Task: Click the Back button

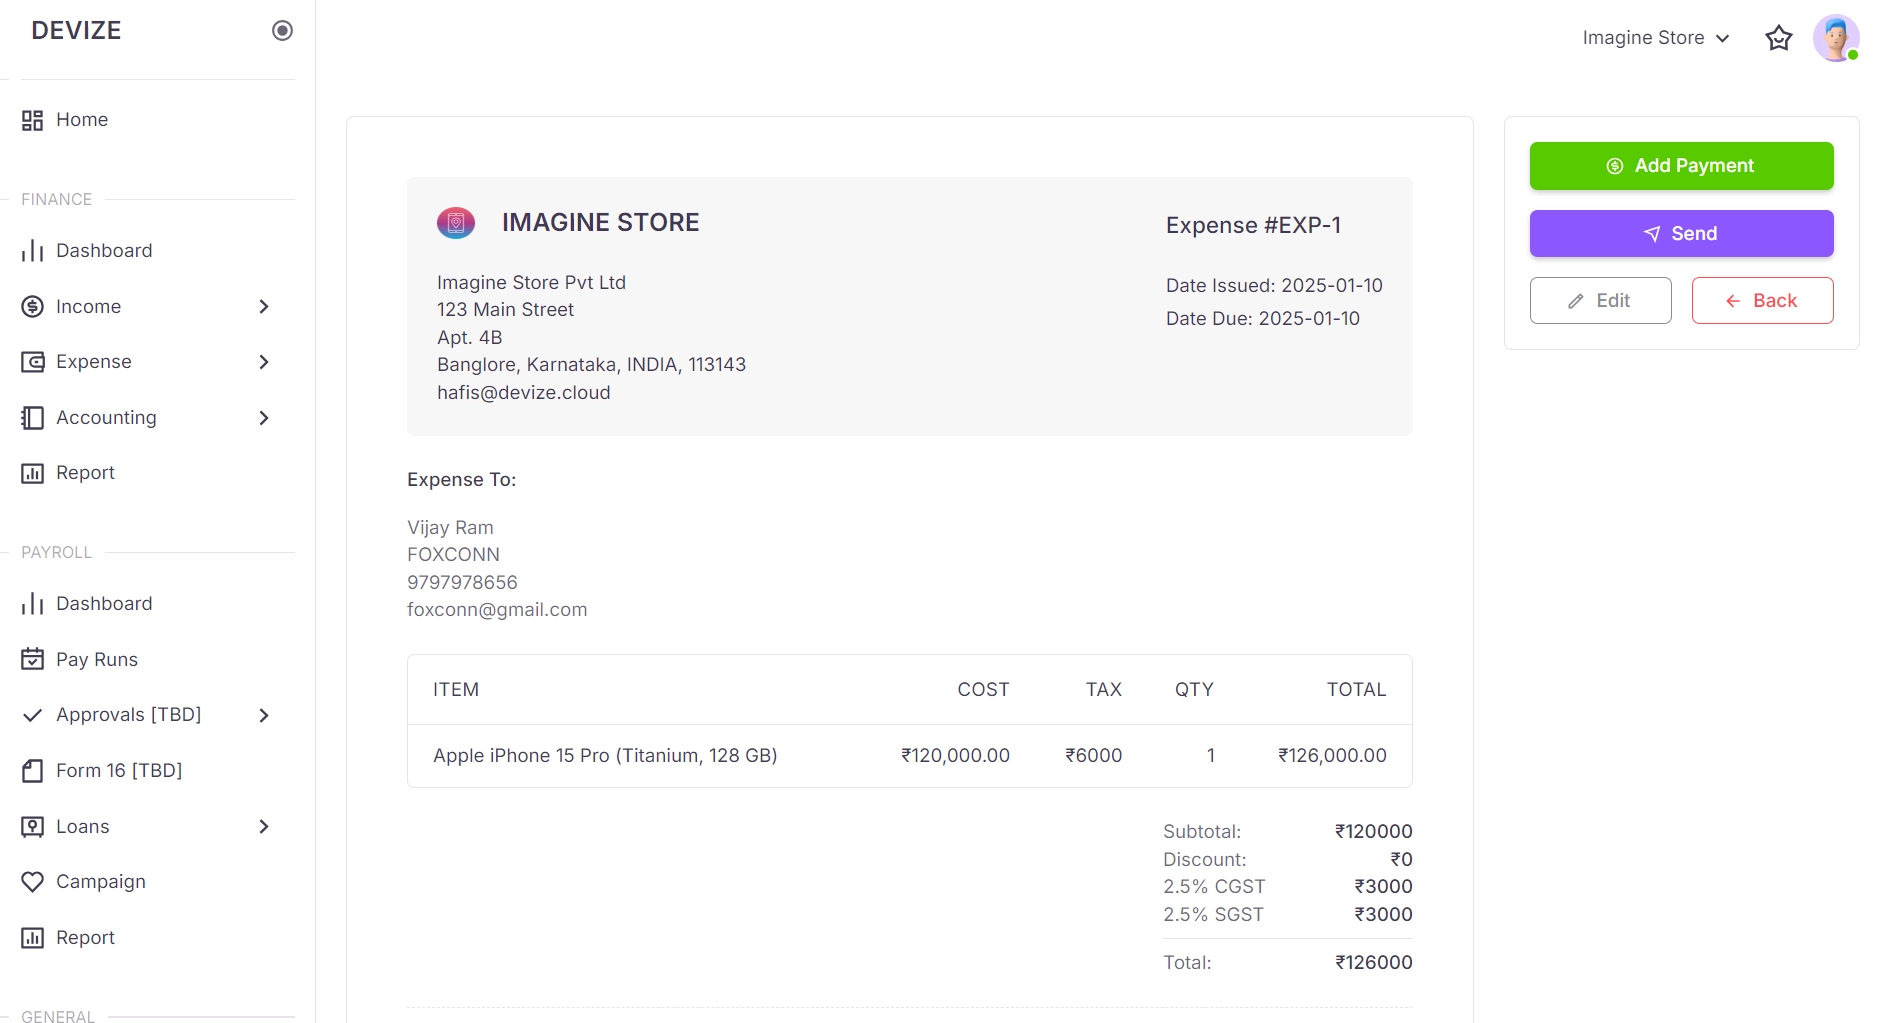Action: pyautogui.click(x=1763, y=301)
